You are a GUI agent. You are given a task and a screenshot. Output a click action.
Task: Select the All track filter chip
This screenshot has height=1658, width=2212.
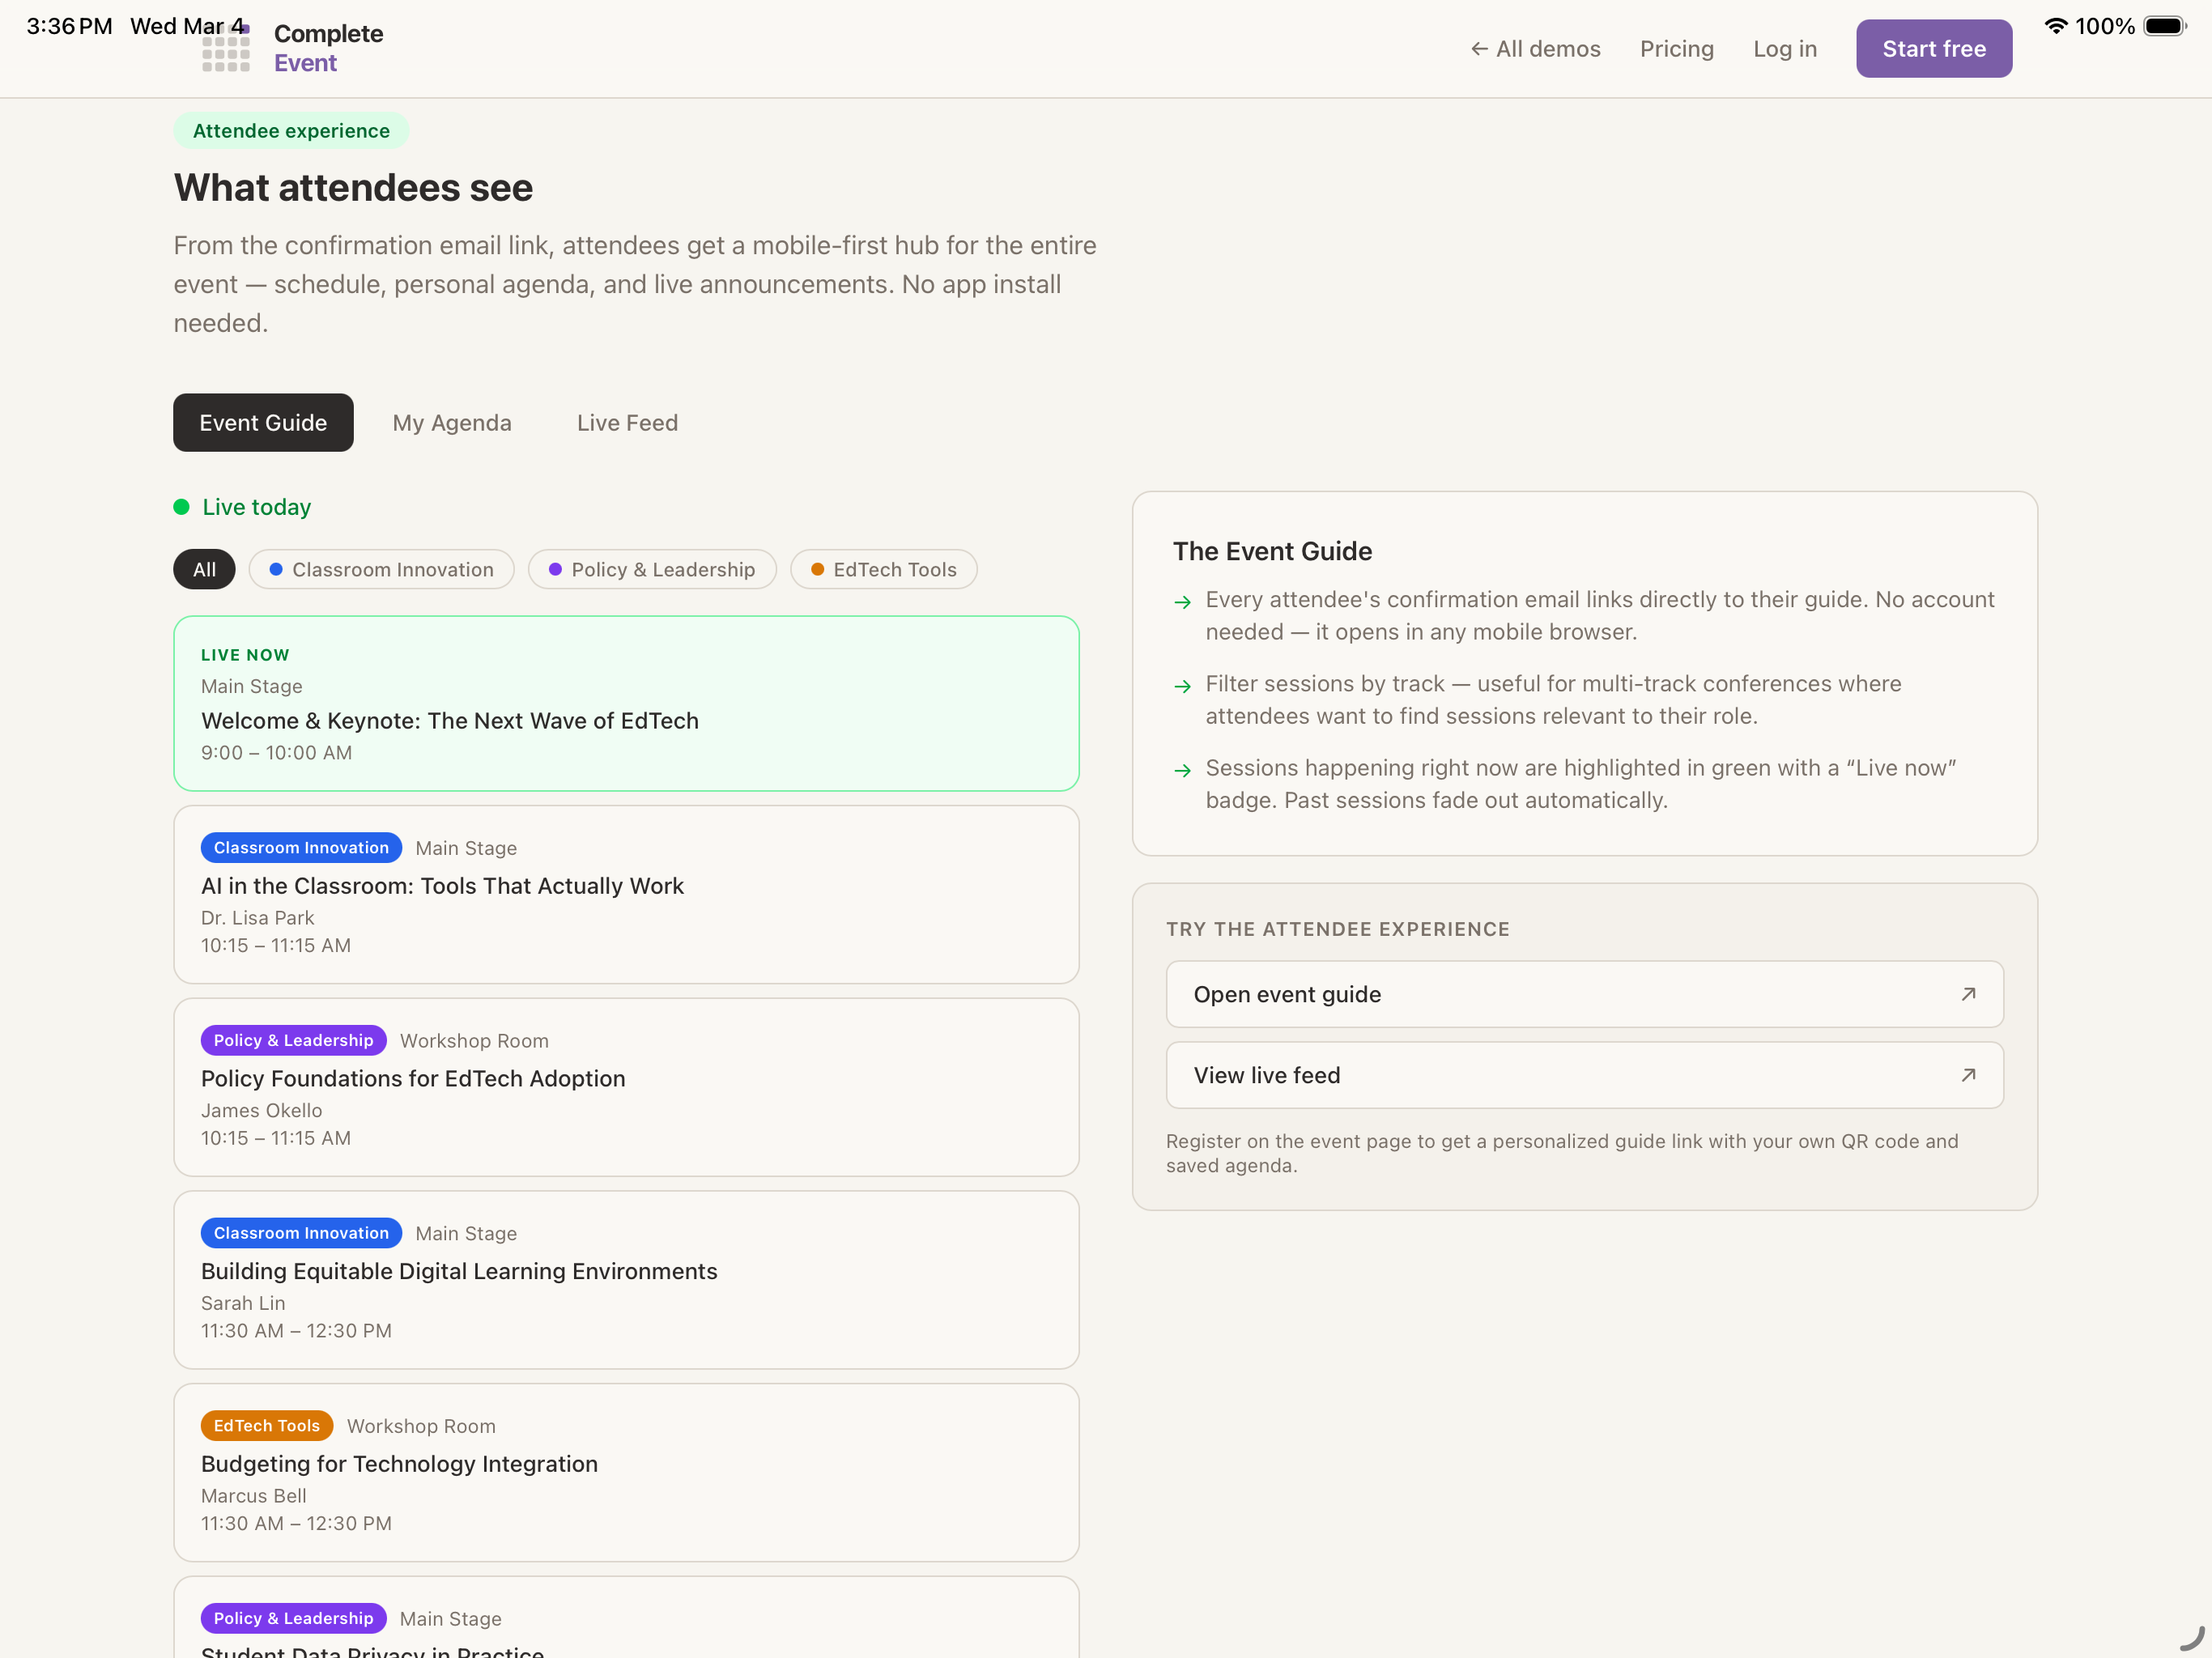pos(204,569)
